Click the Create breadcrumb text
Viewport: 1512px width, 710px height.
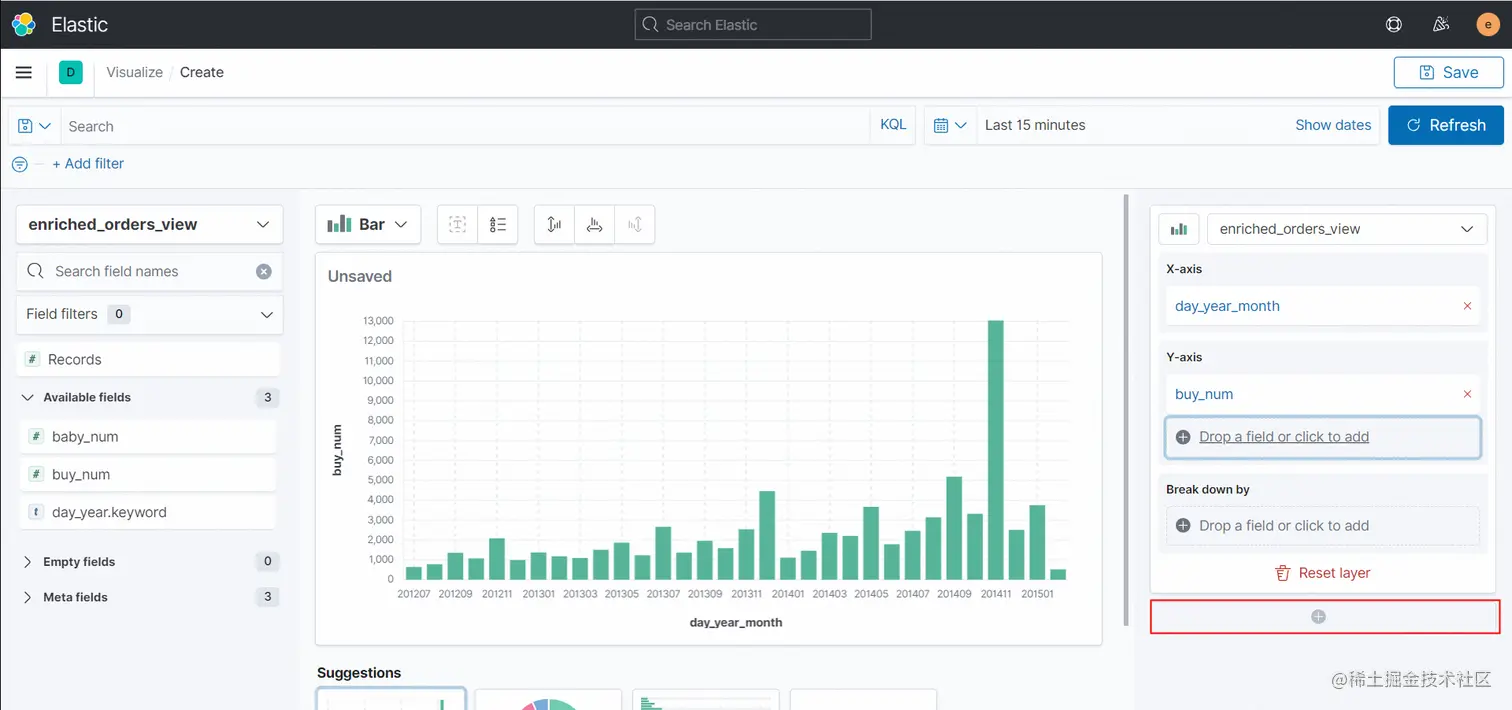(x=202, y=72)
